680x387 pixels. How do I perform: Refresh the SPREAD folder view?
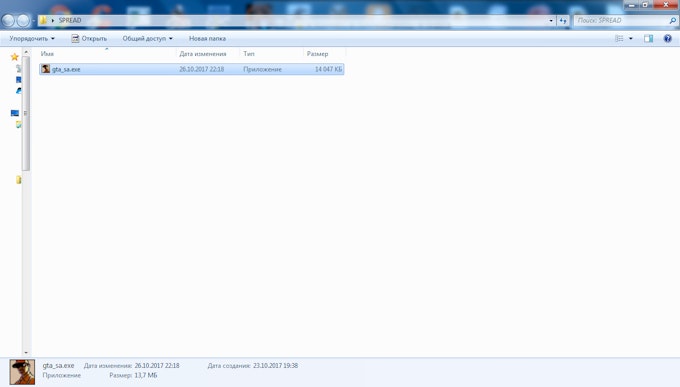point(563,20)
